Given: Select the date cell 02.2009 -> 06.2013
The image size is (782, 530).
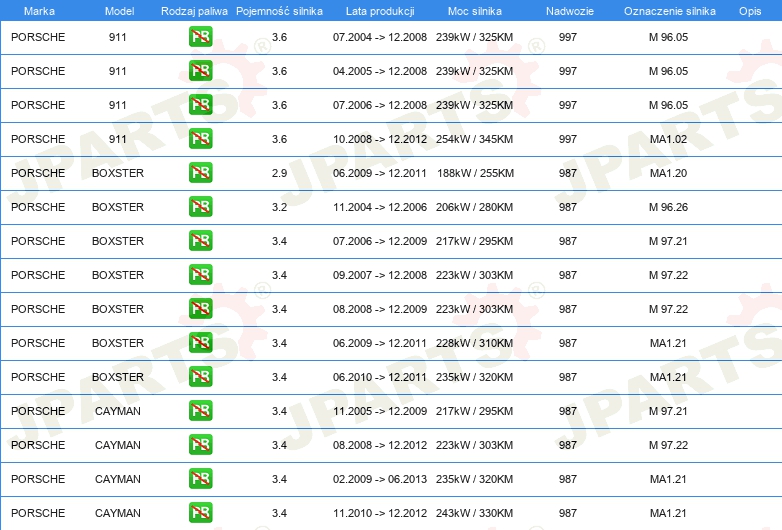Looking at the screenshot, I should [x=380, y=479].
